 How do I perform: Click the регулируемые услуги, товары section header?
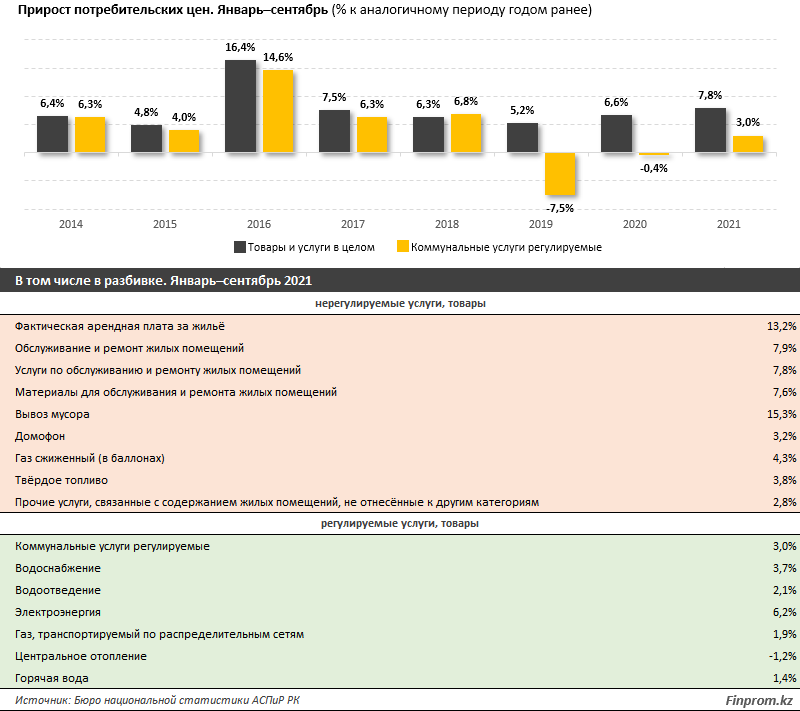tap(400, 523)
